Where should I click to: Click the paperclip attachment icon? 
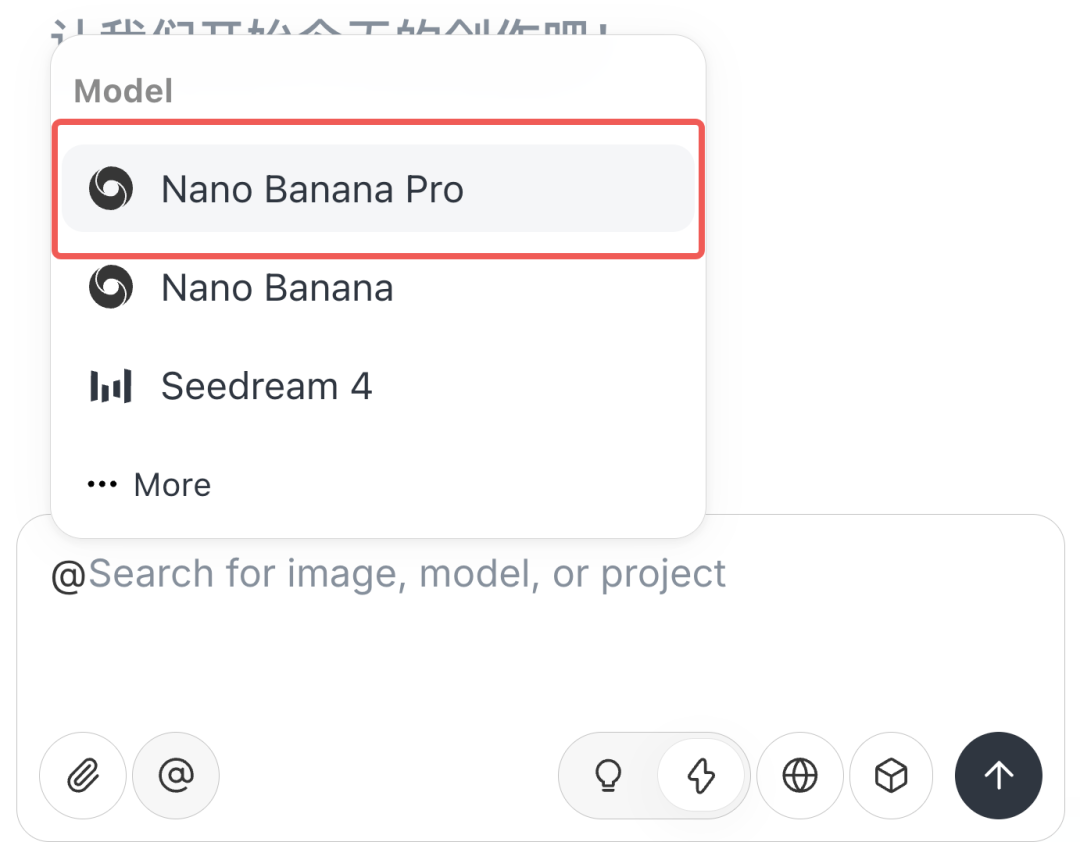(x=83, y=776)
